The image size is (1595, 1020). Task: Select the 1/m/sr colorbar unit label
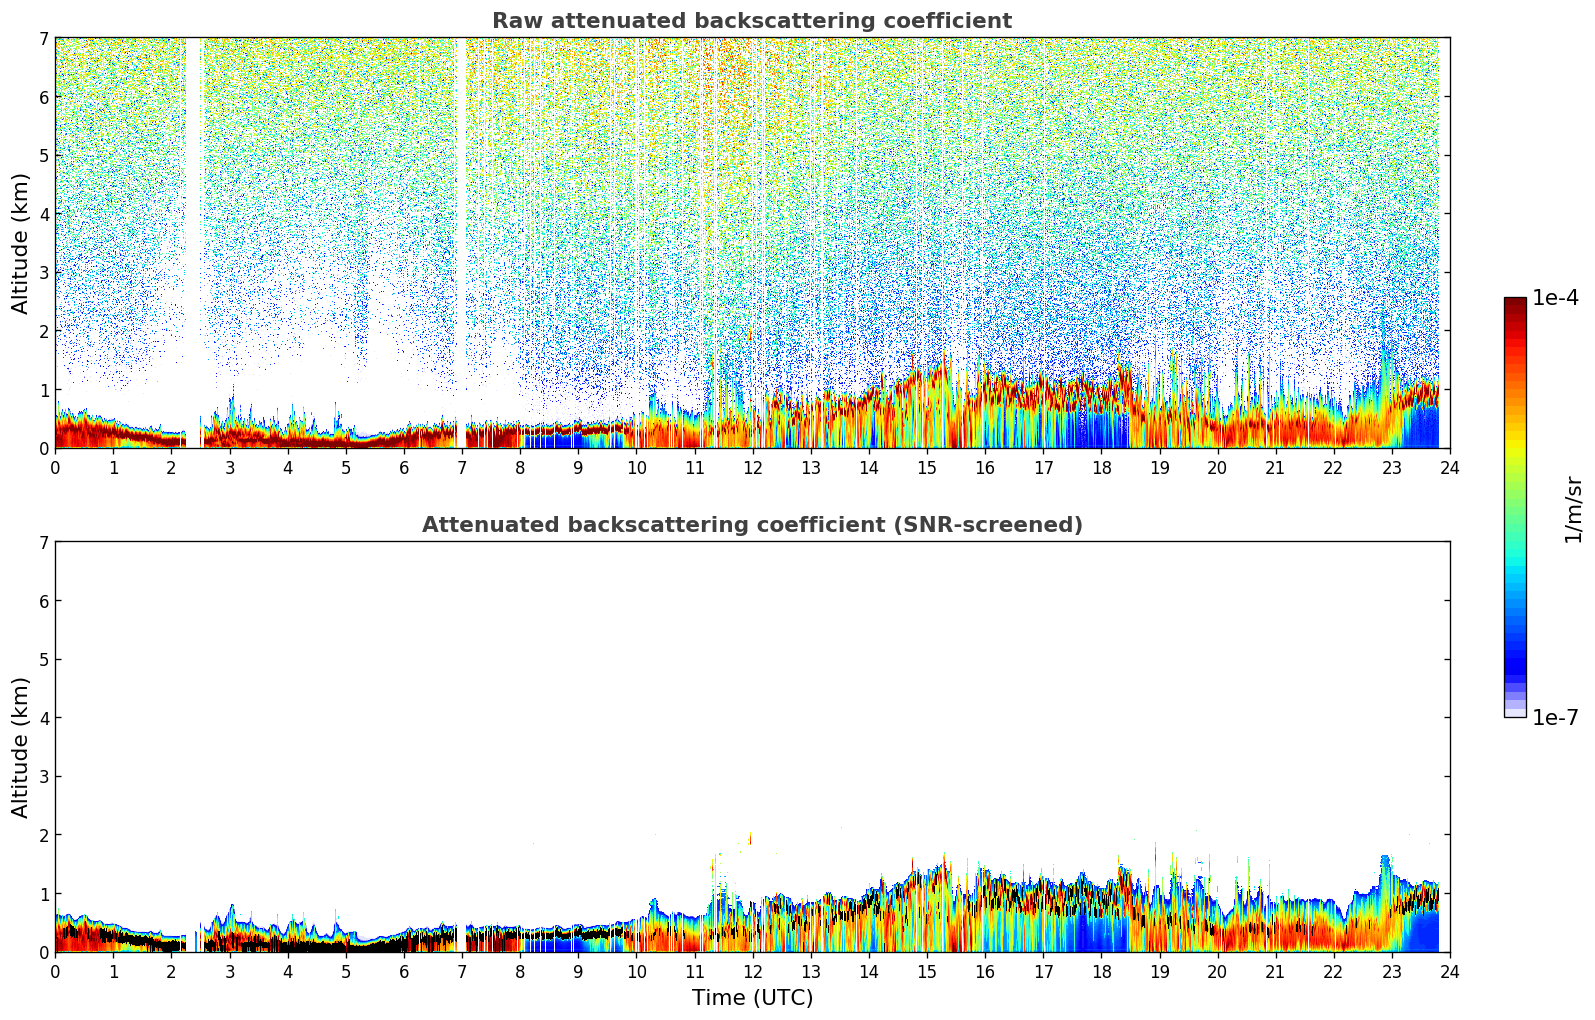click(1574, 509)
